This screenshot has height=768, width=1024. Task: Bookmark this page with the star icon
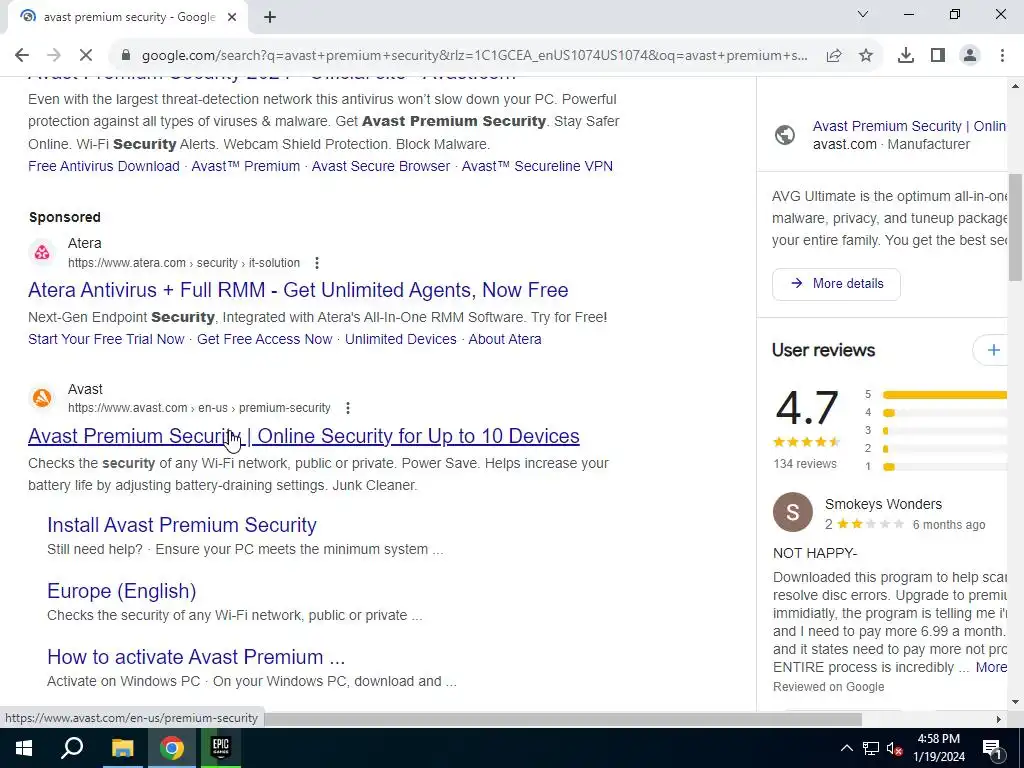(866, 56)
